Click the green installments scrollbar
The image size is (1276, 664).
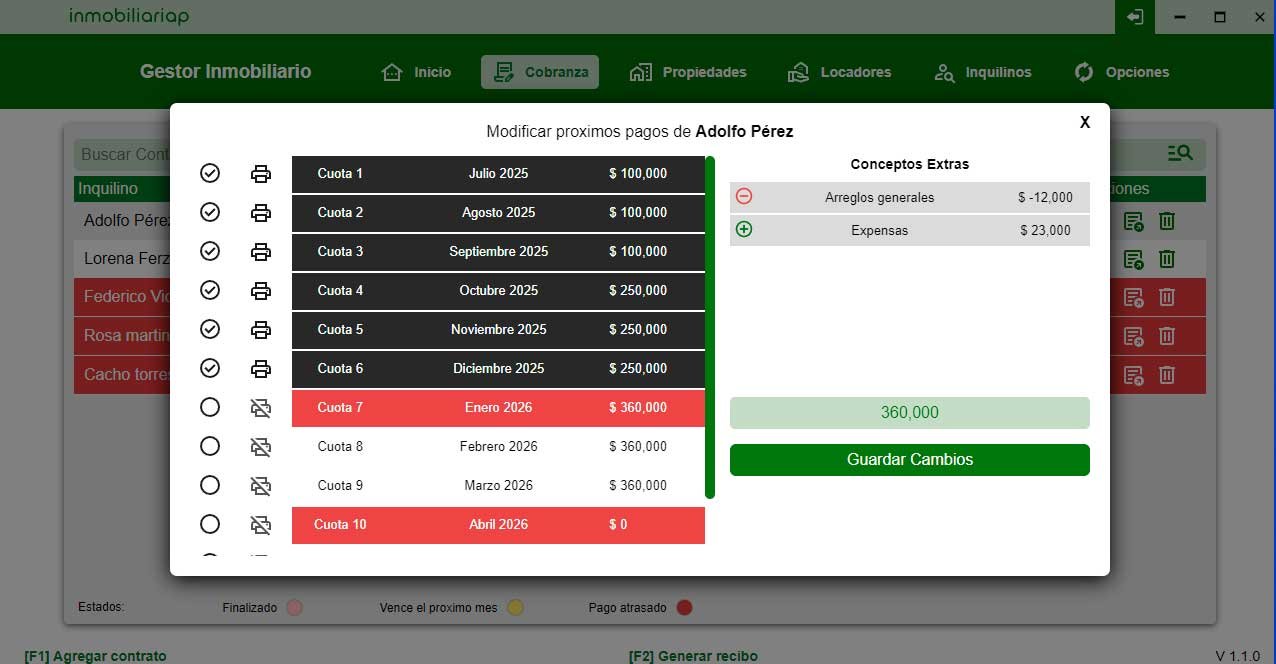coord(710,327)
